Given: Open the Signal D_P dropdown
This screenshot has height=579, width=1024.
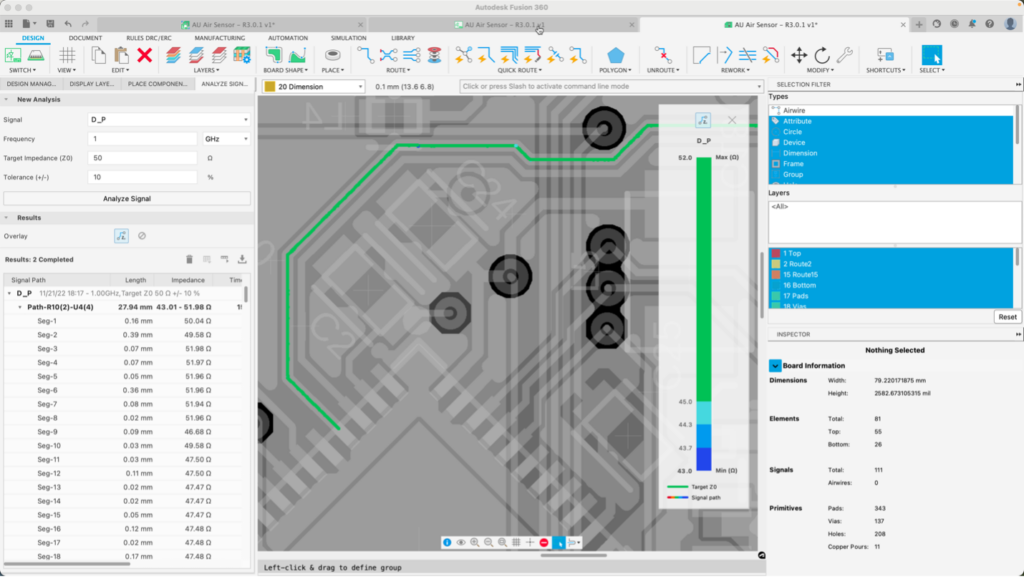Looking at the screenshot, I should click(168, 119).
